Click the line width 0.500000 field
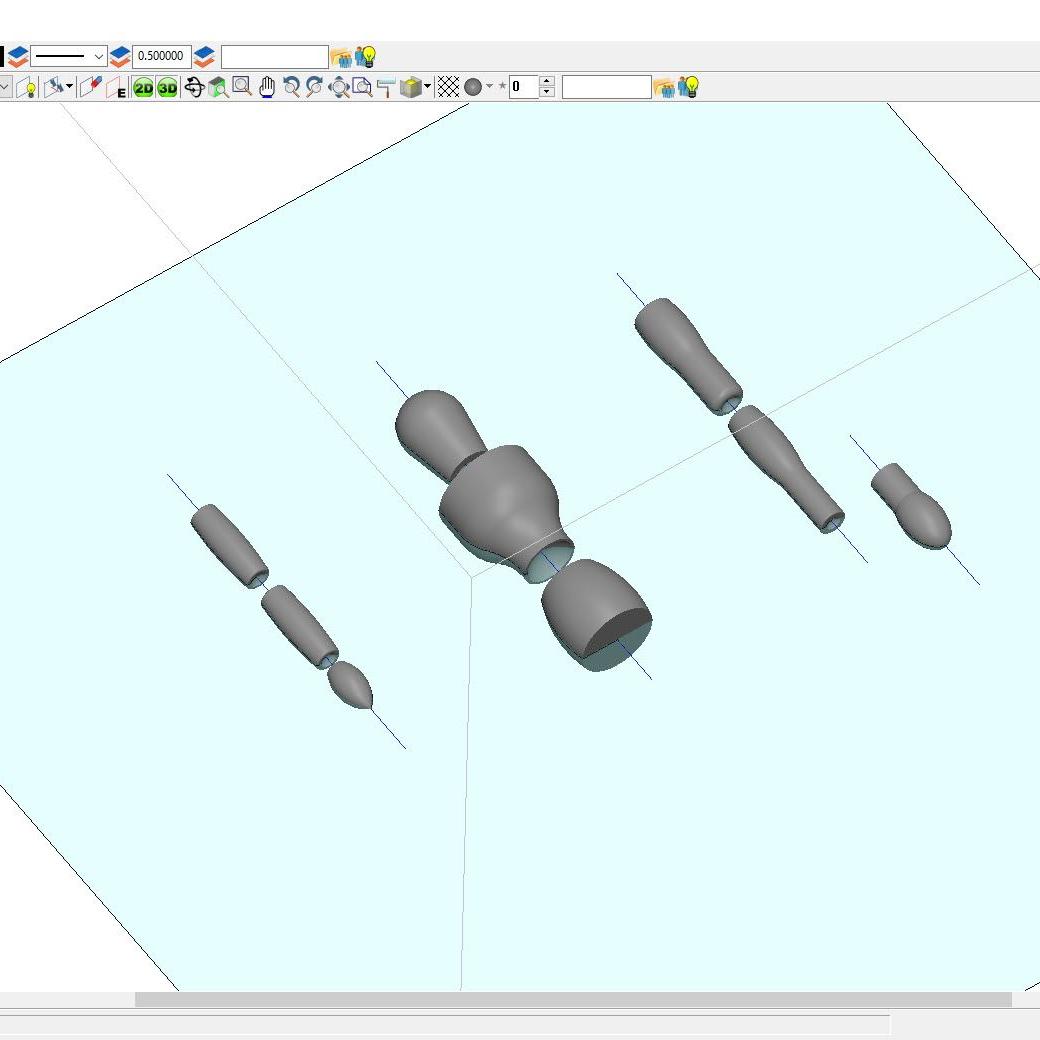The height and width of the screenshot is (1040, 1040). 161,56
